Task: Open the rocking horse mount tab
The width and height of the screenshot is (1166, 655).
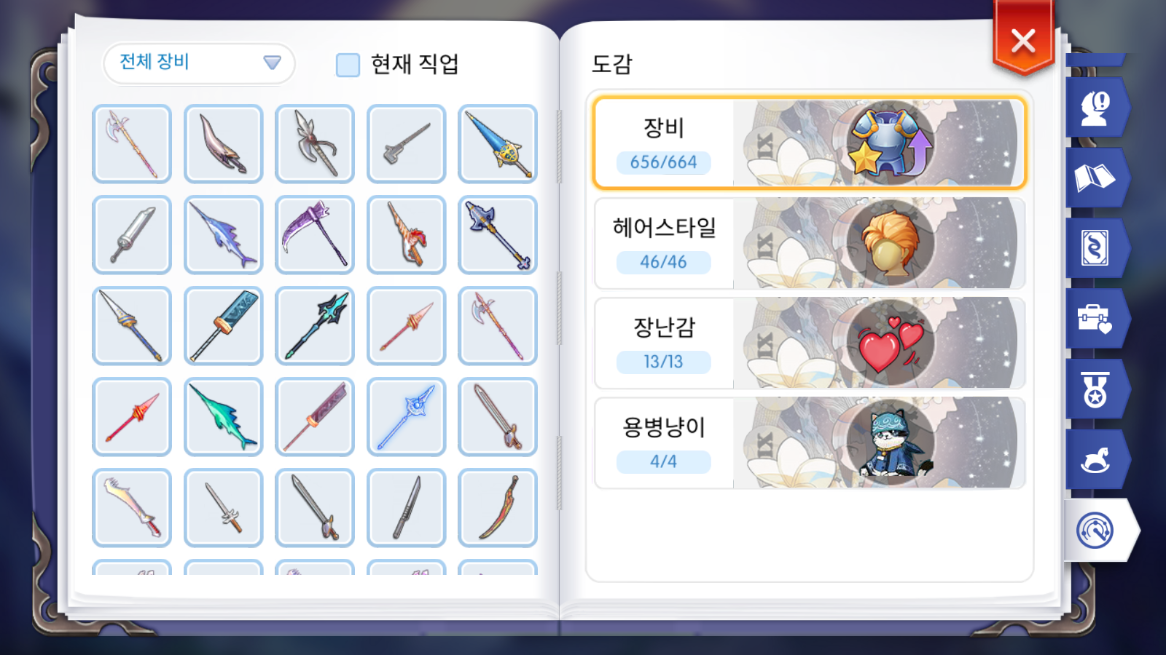Action: [x=1095, y=459]
